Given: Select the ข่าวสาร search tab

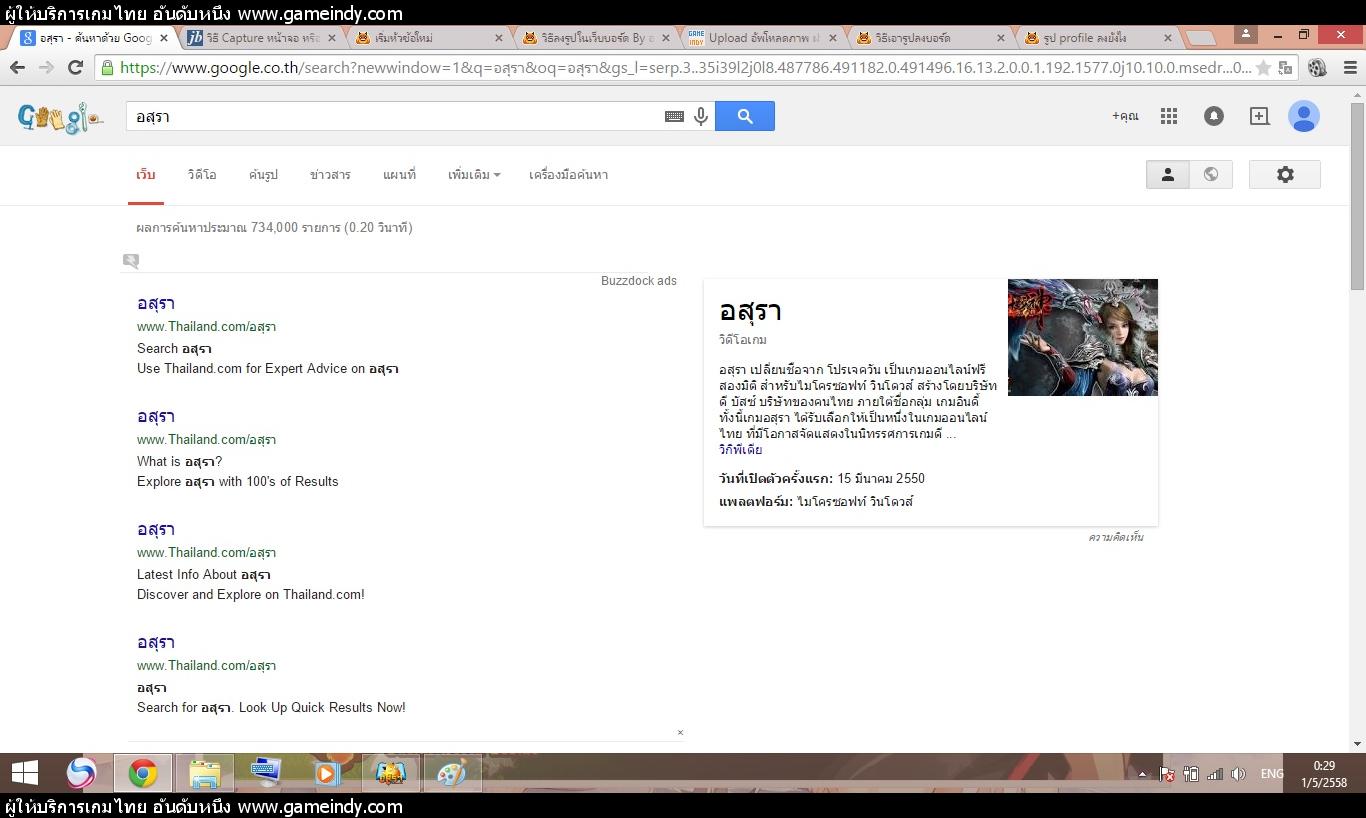Looking at the screenshot, I should point(330,174).
